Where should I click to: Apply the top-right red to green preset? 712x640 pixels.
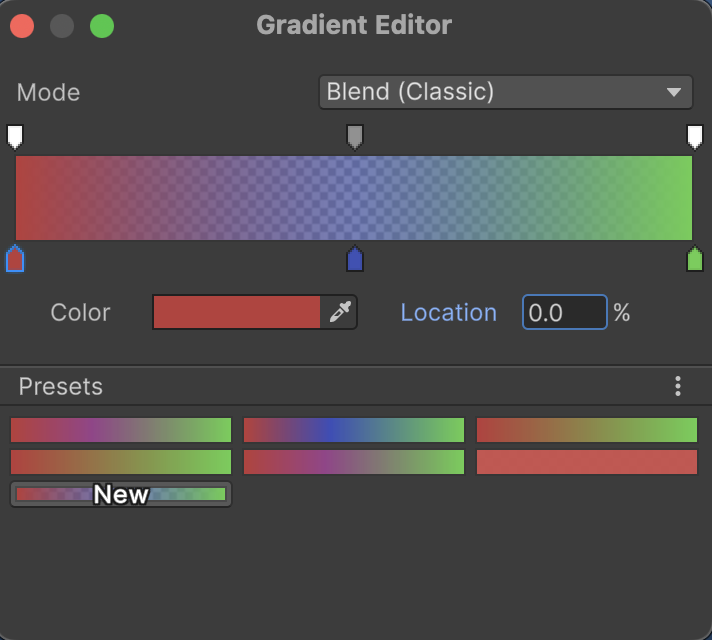(587, 430)
